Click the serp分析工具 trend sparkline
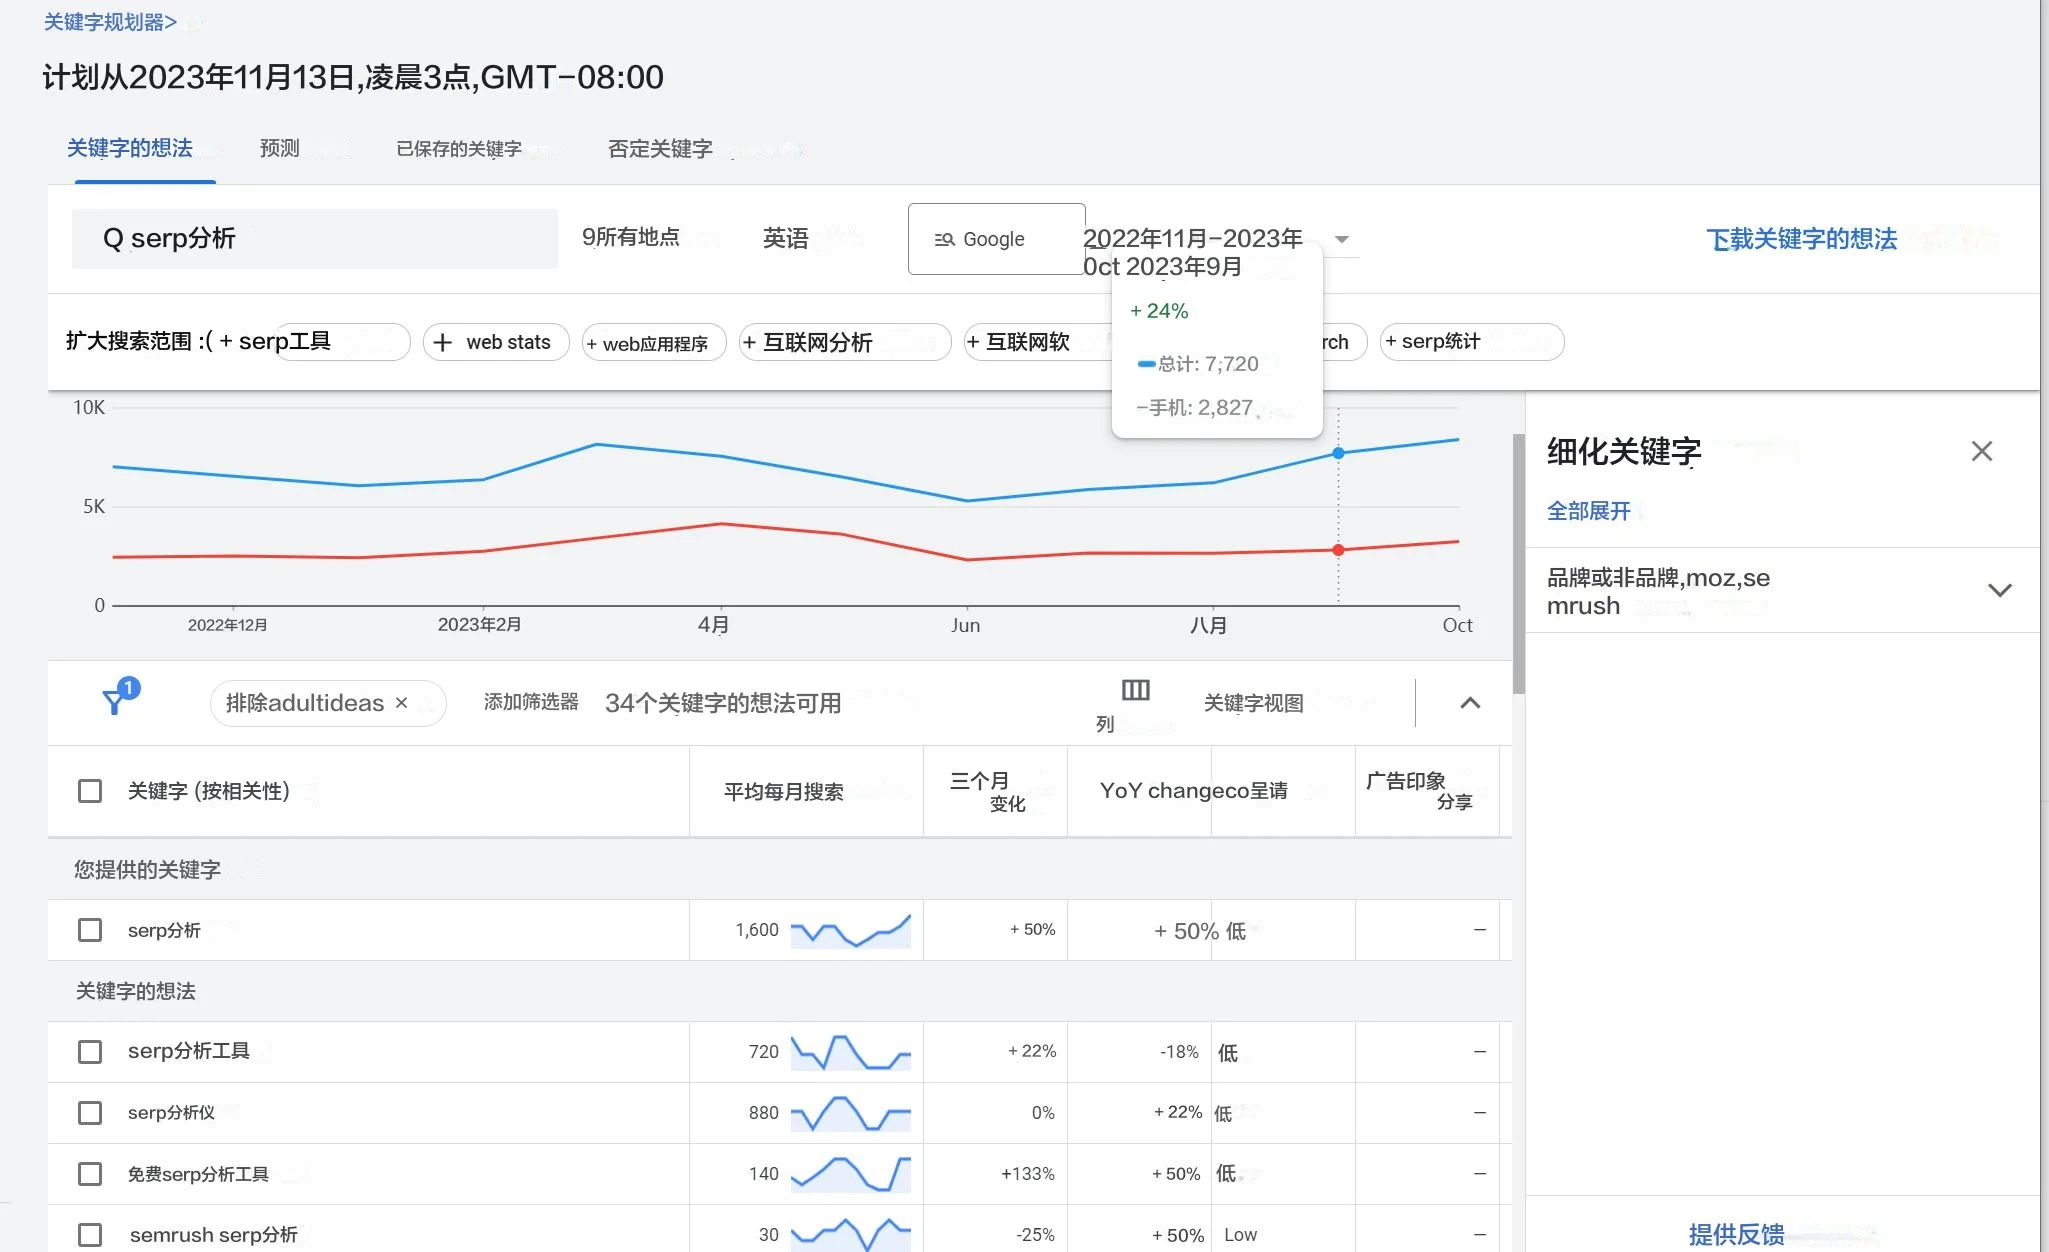 click(x=850, y=1052)
